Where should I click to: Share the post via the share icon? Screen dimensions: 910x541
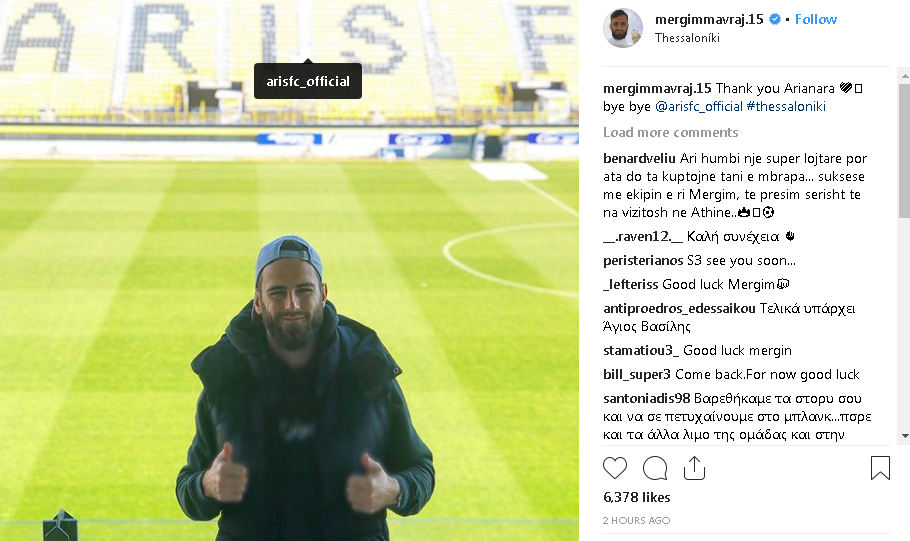pyautogui.click(x=694, y=468)
